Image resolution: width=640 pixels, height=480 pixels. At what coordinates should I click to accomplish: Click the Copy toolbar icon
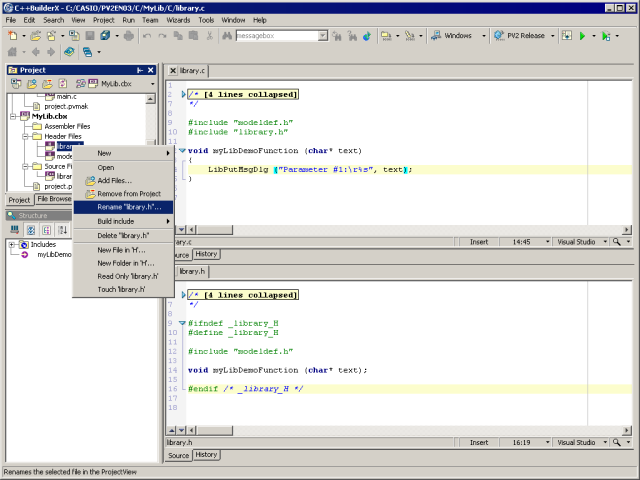tap(178, 36)
